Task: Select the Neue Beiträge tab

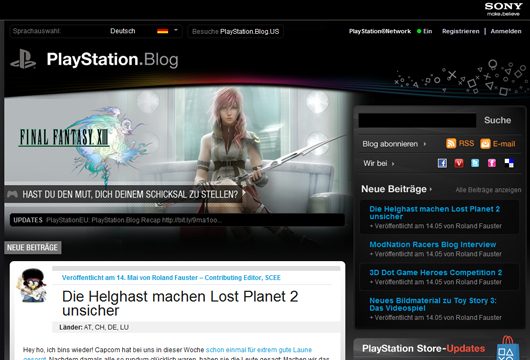Action: [32, 247]
